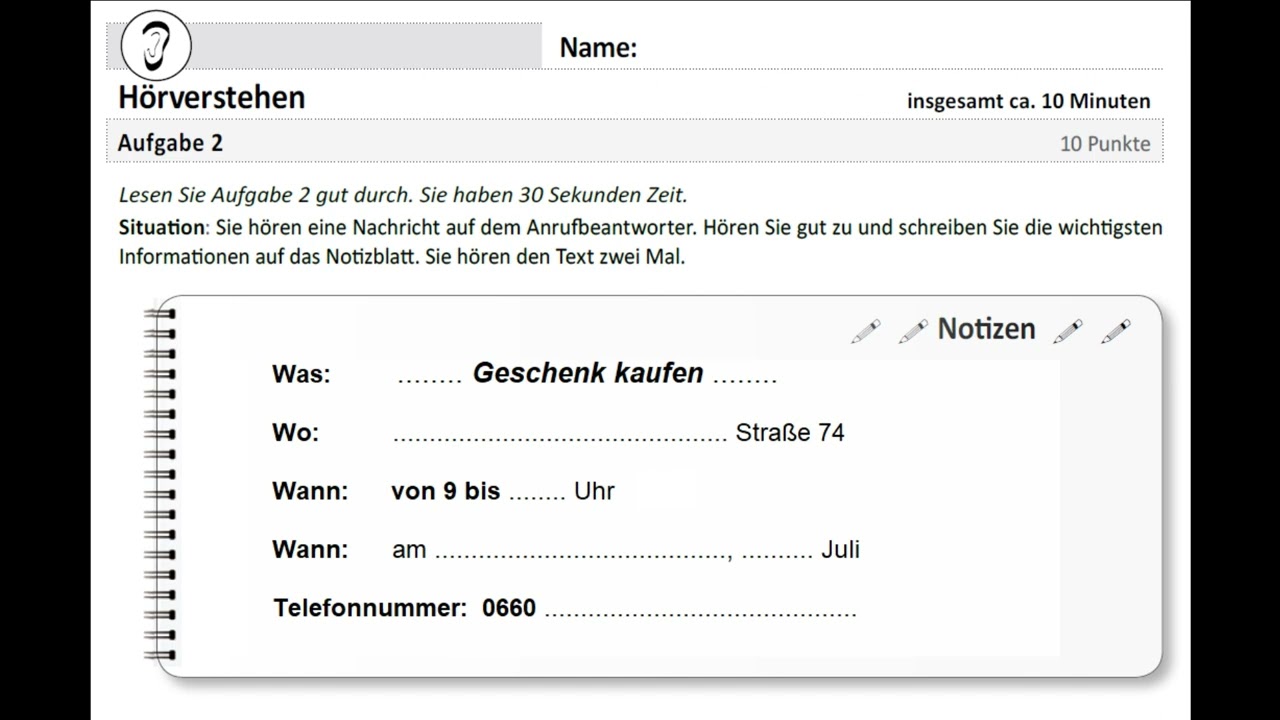This screenshot has height=720, width=1280.
Task: Click the weekday blank after 'am'
Action: (x=583, y=554)
